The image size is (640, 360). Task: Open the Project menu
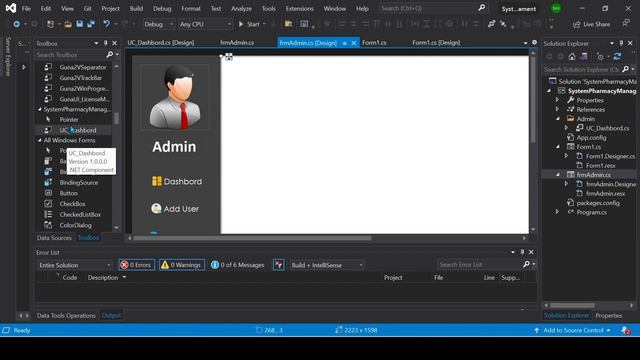[110, 8]
